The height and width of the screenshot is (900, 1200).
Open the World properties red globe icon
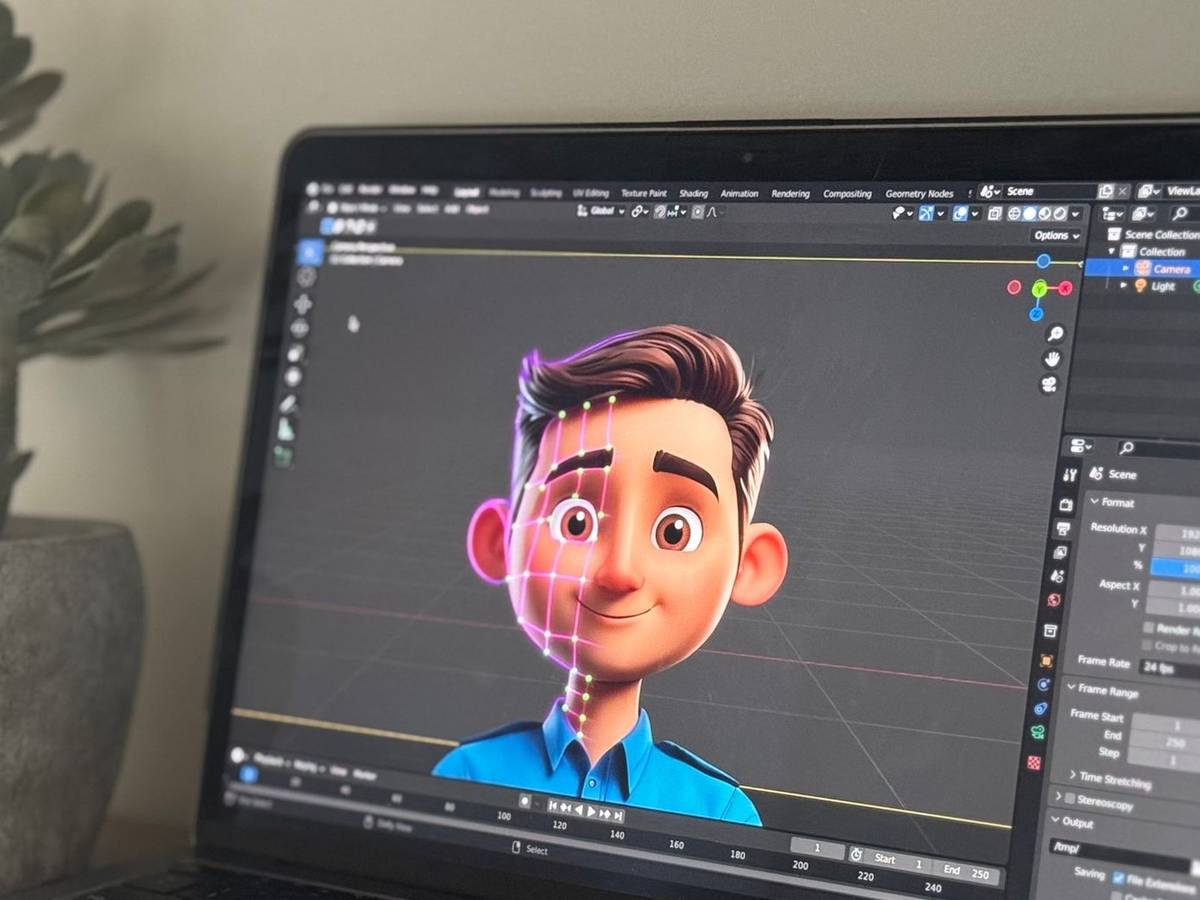click(x=1054, y=601)
